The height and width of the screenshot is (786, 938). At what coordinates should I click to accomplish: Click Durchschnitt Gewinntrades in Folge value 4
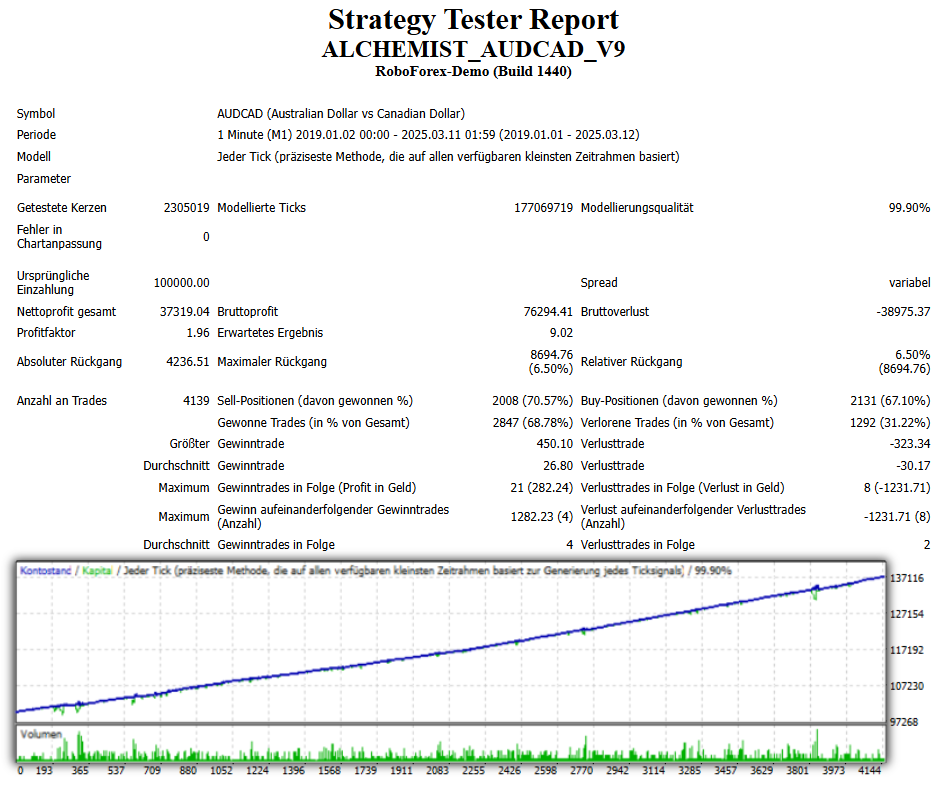[x=570, y=545]
